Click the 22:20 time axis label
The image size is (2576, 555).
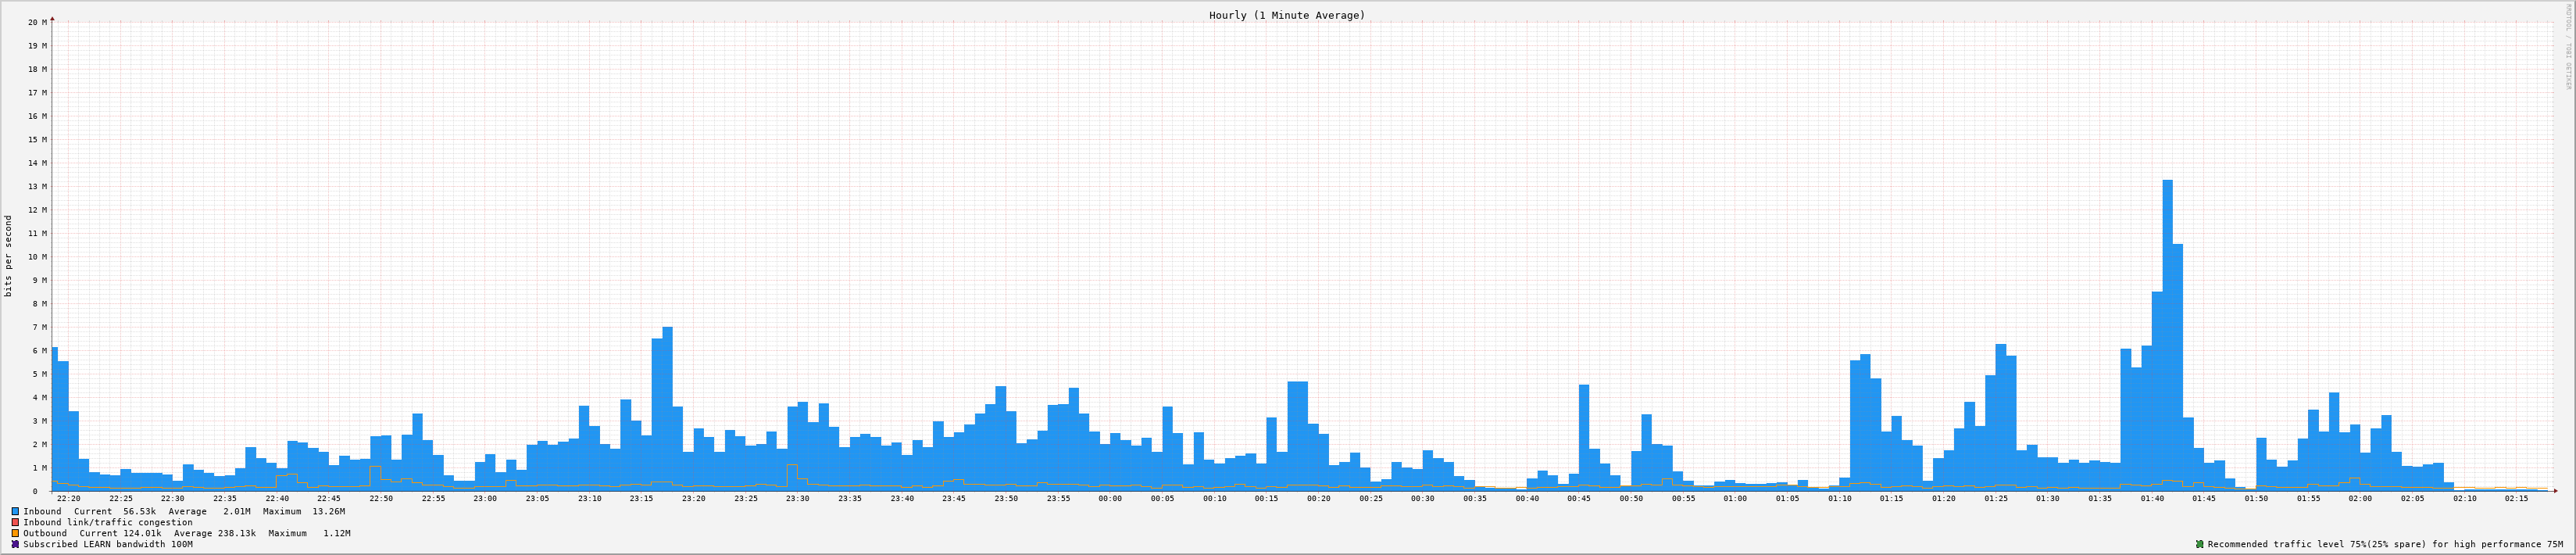pos(69,498)
